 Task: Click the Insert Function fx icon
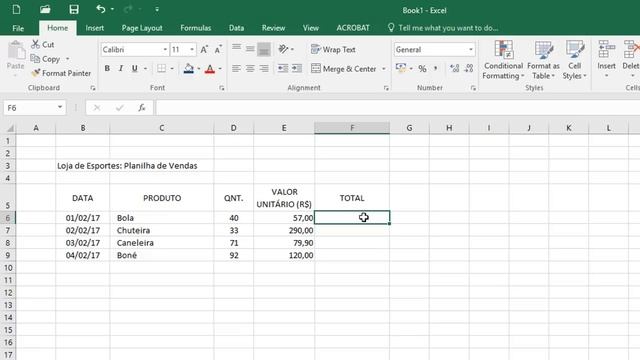coord(142,108)
